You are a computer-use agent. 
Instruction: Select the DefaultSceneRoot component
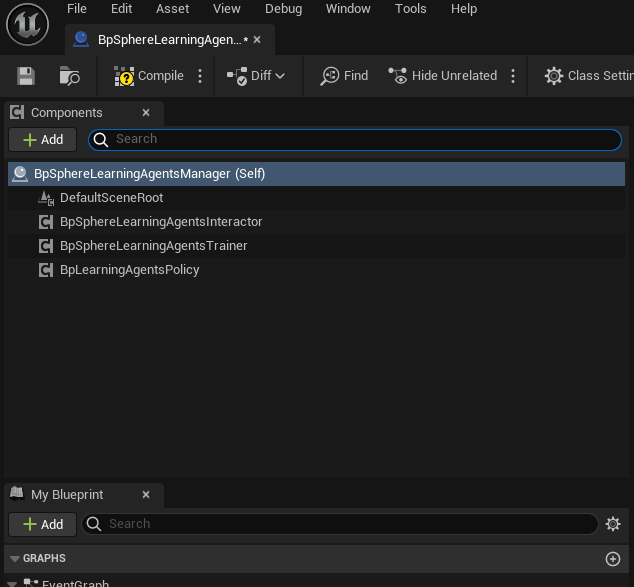tap(316, 198)
